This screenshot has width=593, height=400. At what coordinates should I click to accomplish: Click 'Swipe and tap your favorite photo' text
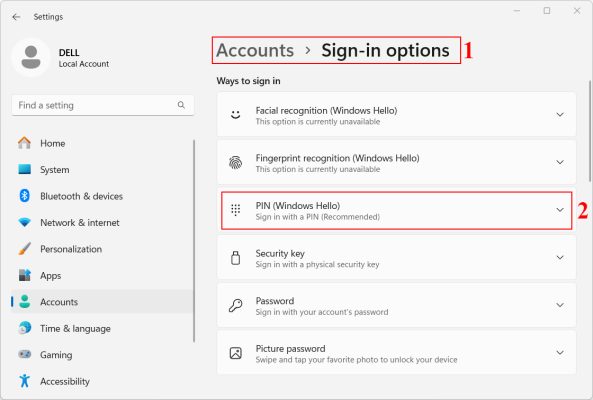tap(356, 360)
